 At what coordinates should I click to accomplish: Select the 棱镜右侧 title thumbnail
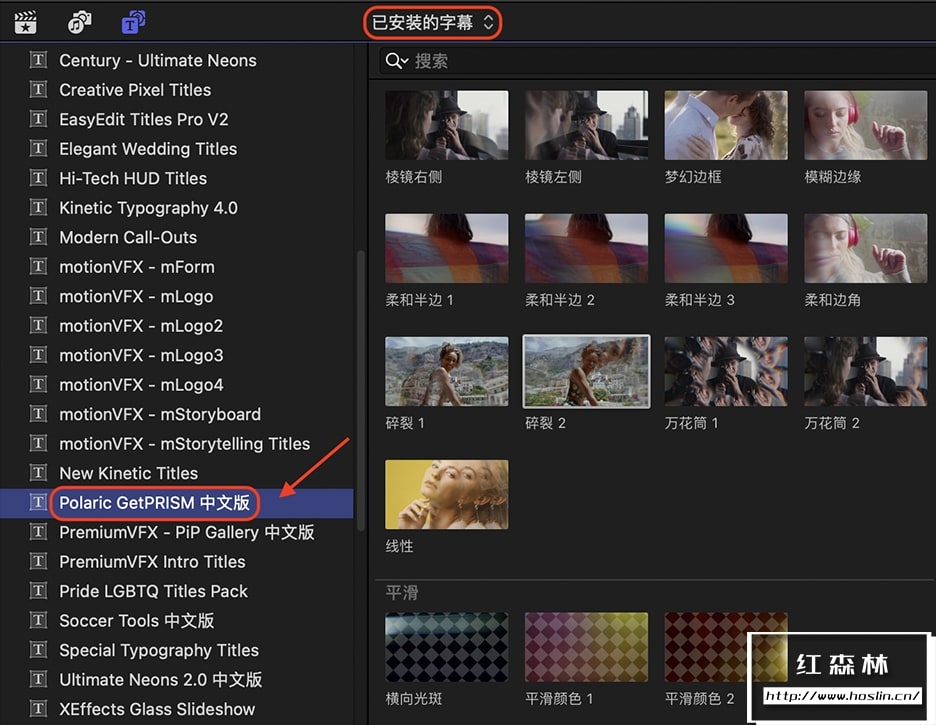pyautogui.click(x=447, y=125)
